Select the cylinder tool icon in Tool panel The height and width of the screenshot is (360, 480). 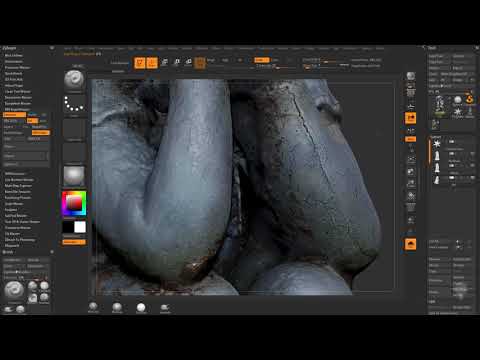[x=470, y=112]
